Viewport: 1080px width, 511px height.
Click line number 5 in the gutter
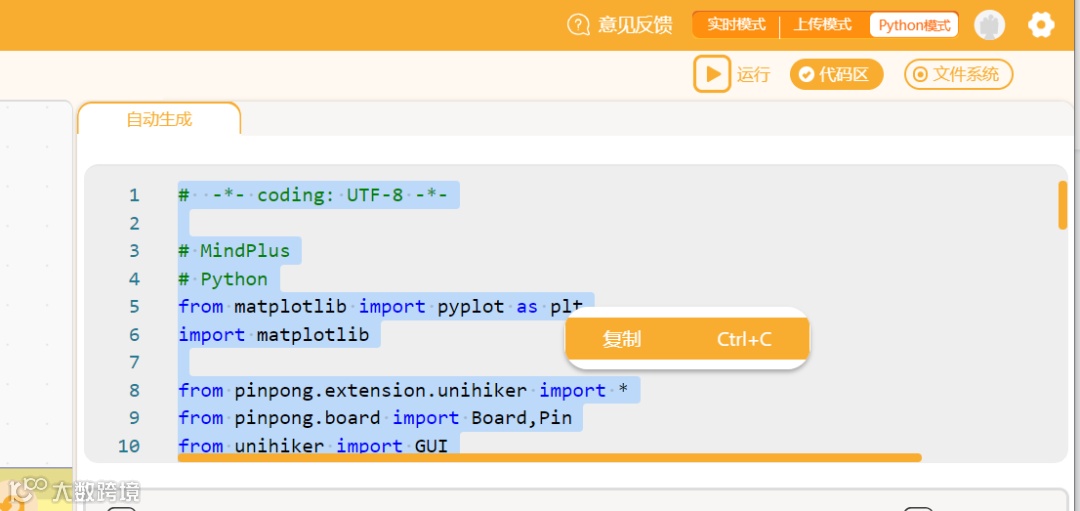134,306
